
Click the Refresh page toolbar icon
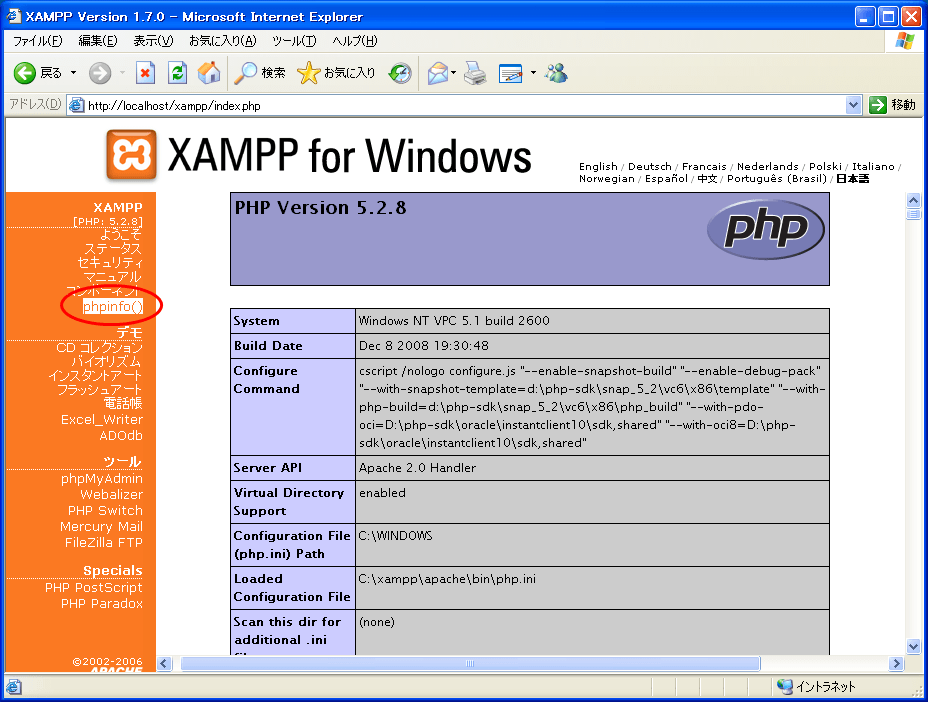[177, 73]
